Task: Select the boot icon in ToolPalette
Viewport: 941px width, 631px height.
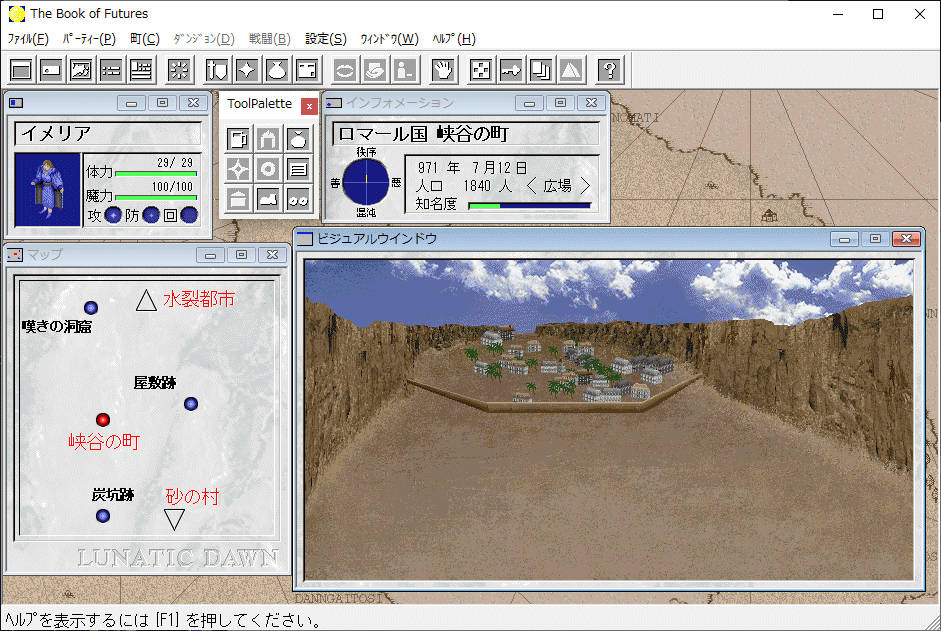Action: (268, 198)
